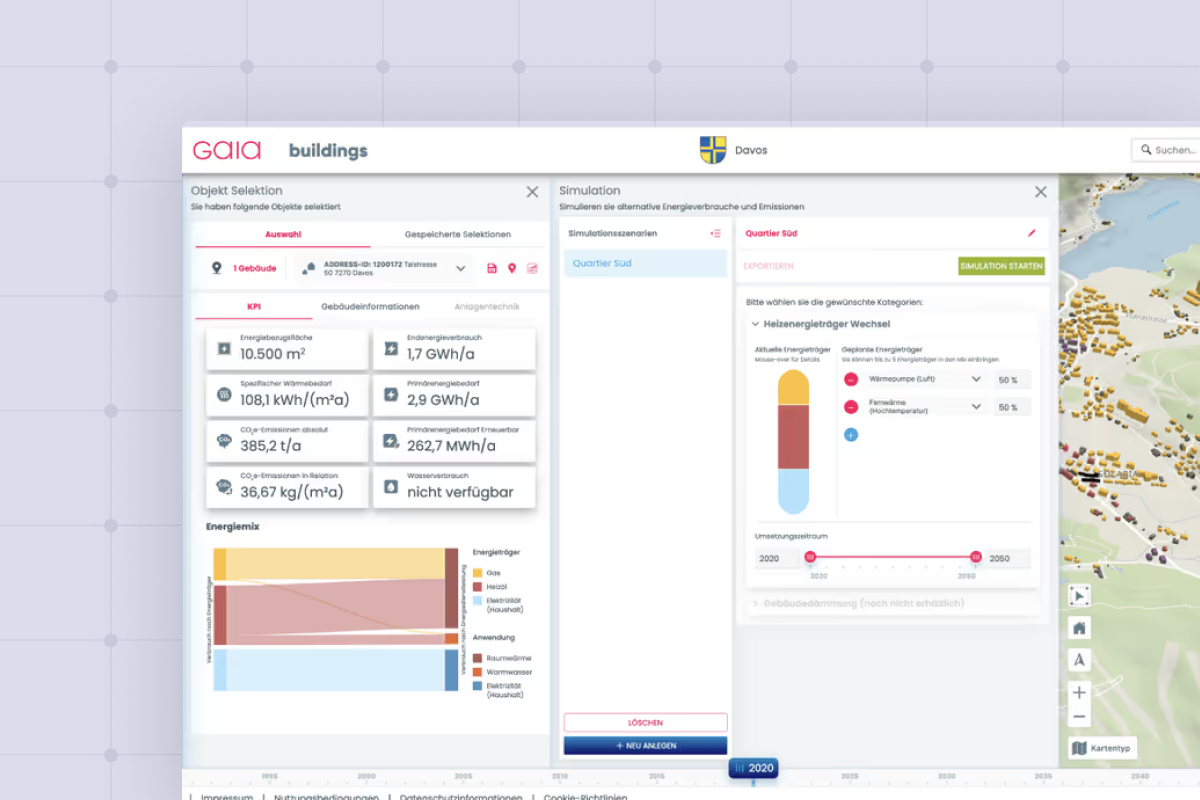Click the Primärenergiebedarf Erneuerbar icon
This screenshot has width=1200, height=800.
pos(391,441)
